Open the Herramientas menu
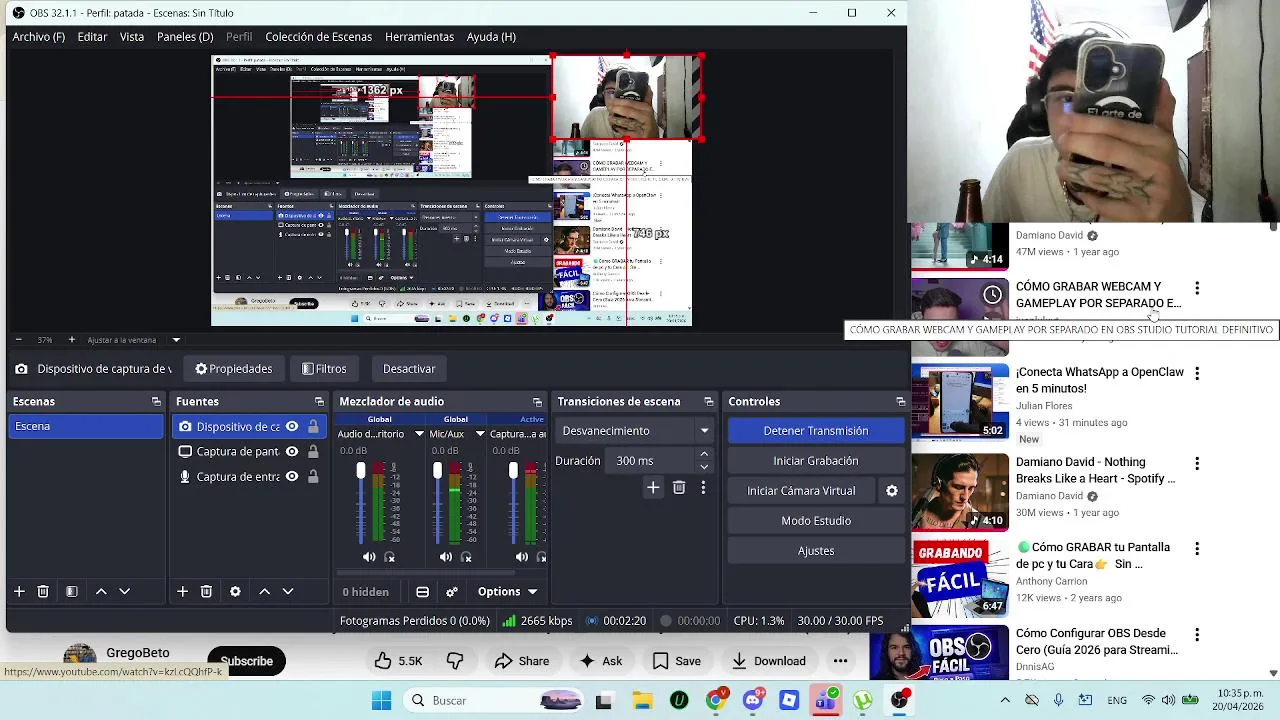 coord(419,36)
